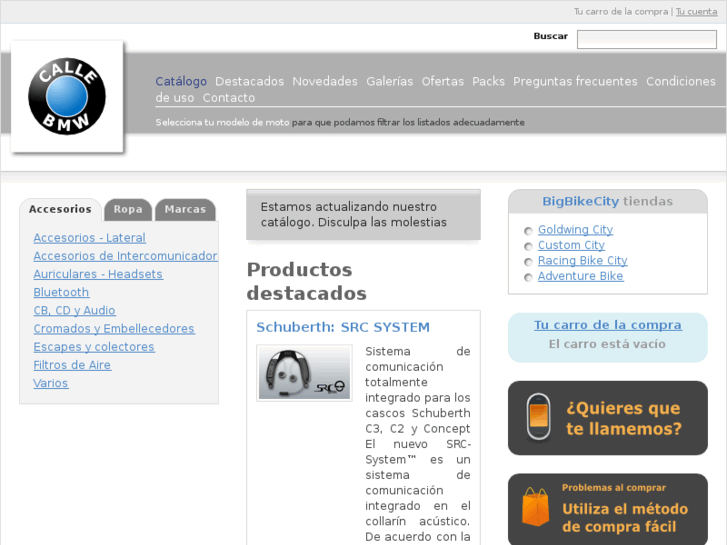Open Accesorios - Lateral category
This screenshot has height=545, width=727.
(x=89, y=237)
